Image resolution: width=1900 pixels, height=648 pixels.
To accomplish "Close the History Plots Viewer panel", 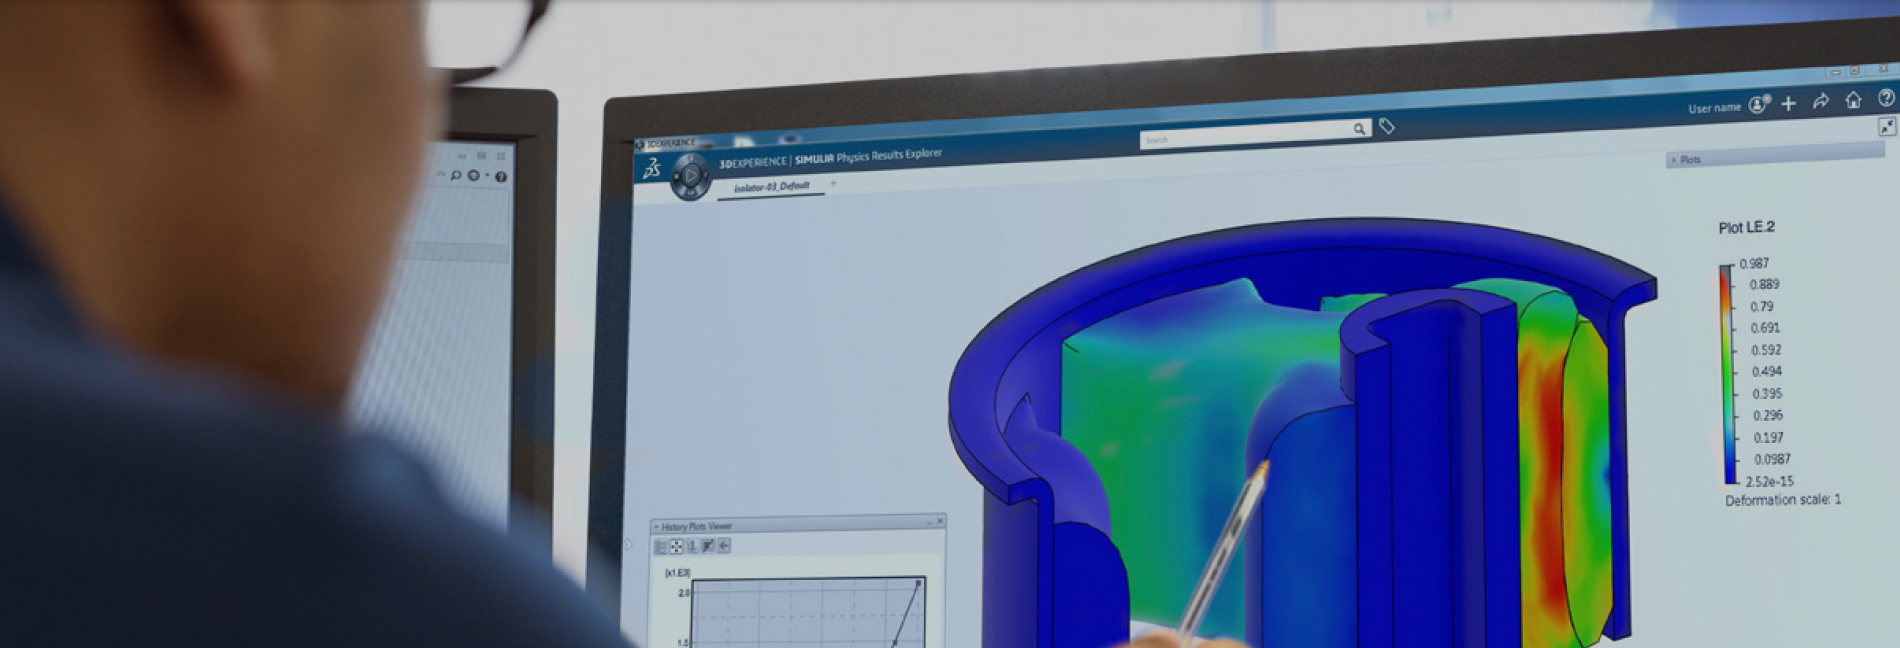I will [939, 521].
